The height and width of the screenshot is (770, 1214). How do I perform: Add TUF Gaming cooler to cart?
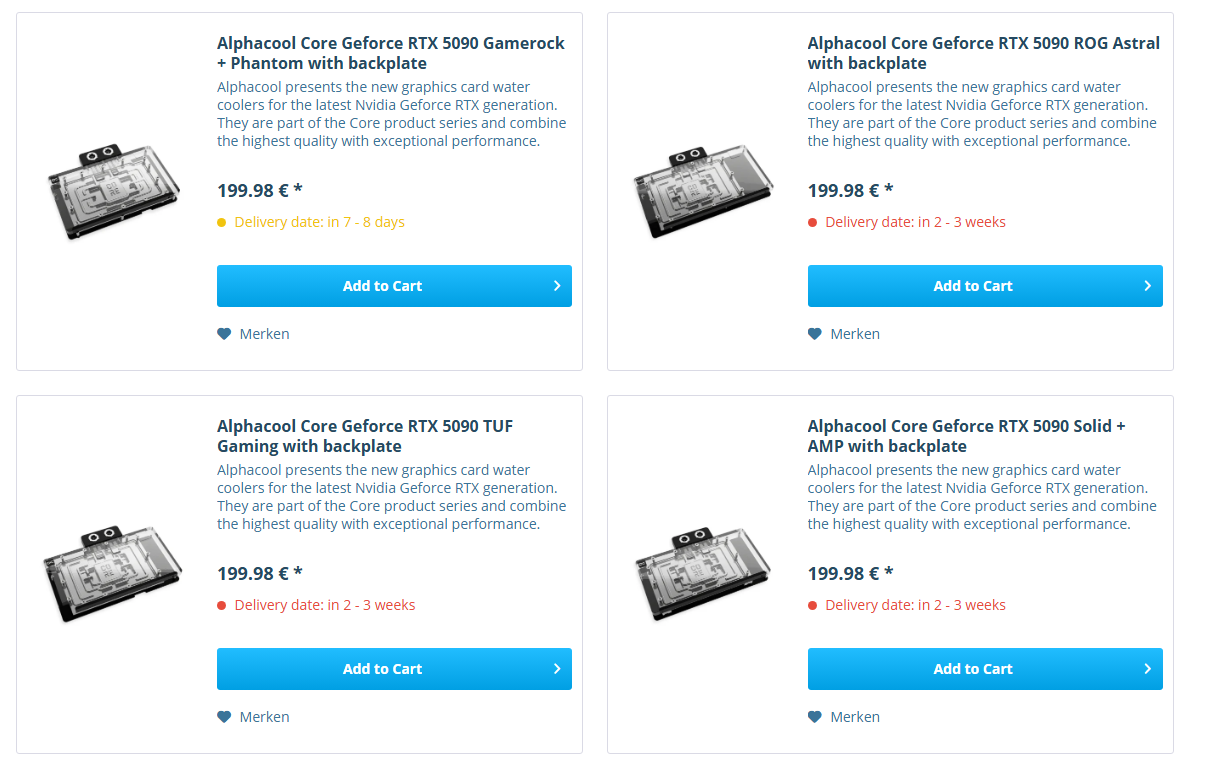[394, 669]
